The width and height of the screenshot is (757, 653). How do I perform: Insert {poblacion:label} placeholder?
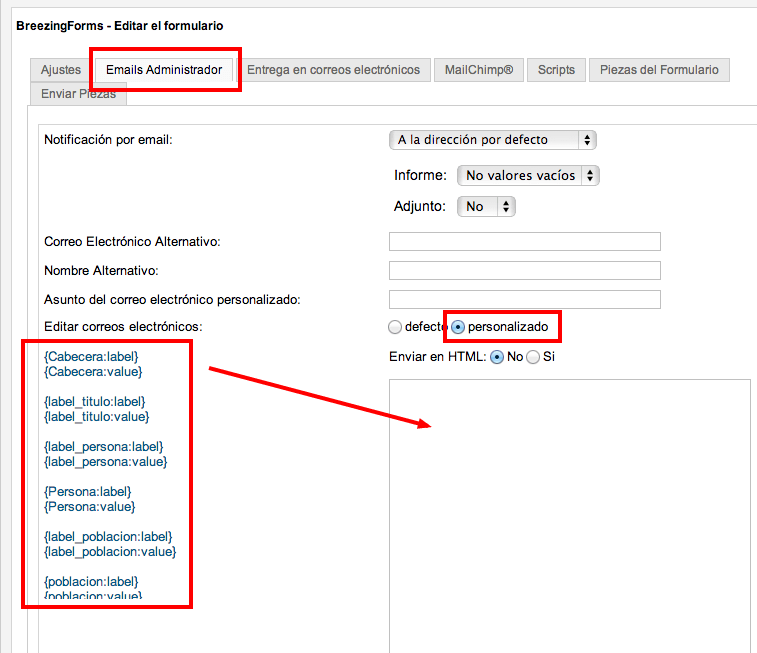click(x=91, y=581)
